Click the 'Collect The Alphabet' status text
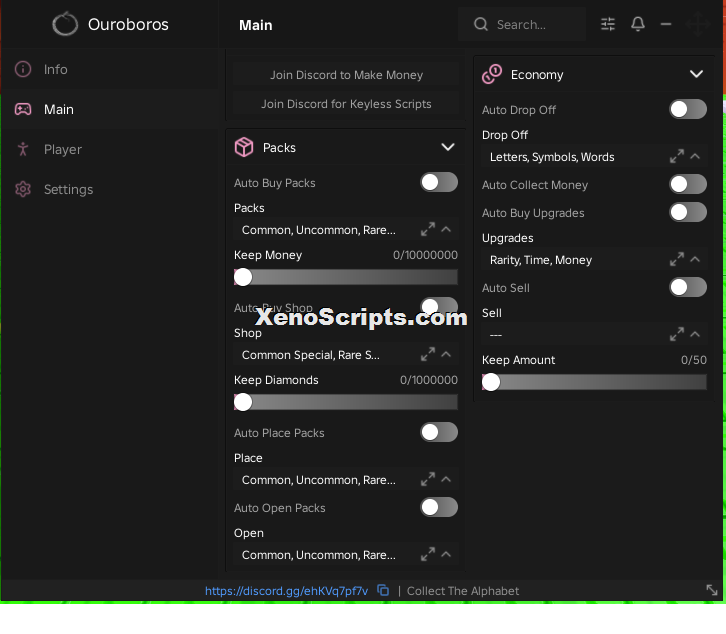Viewport: 726px width, 634px height. 463,591
